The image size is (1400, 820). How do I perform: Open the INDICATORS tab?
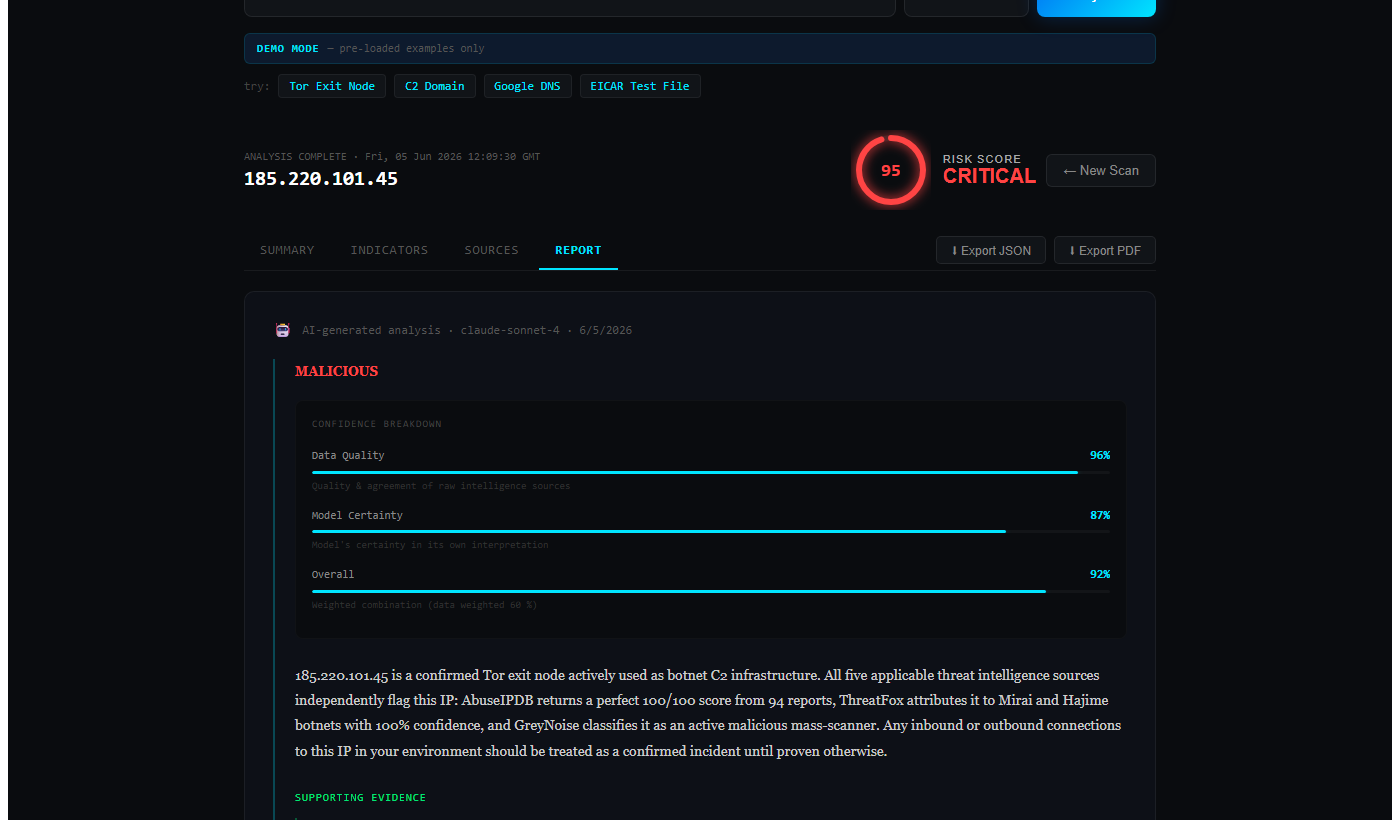tap(389, 250)
